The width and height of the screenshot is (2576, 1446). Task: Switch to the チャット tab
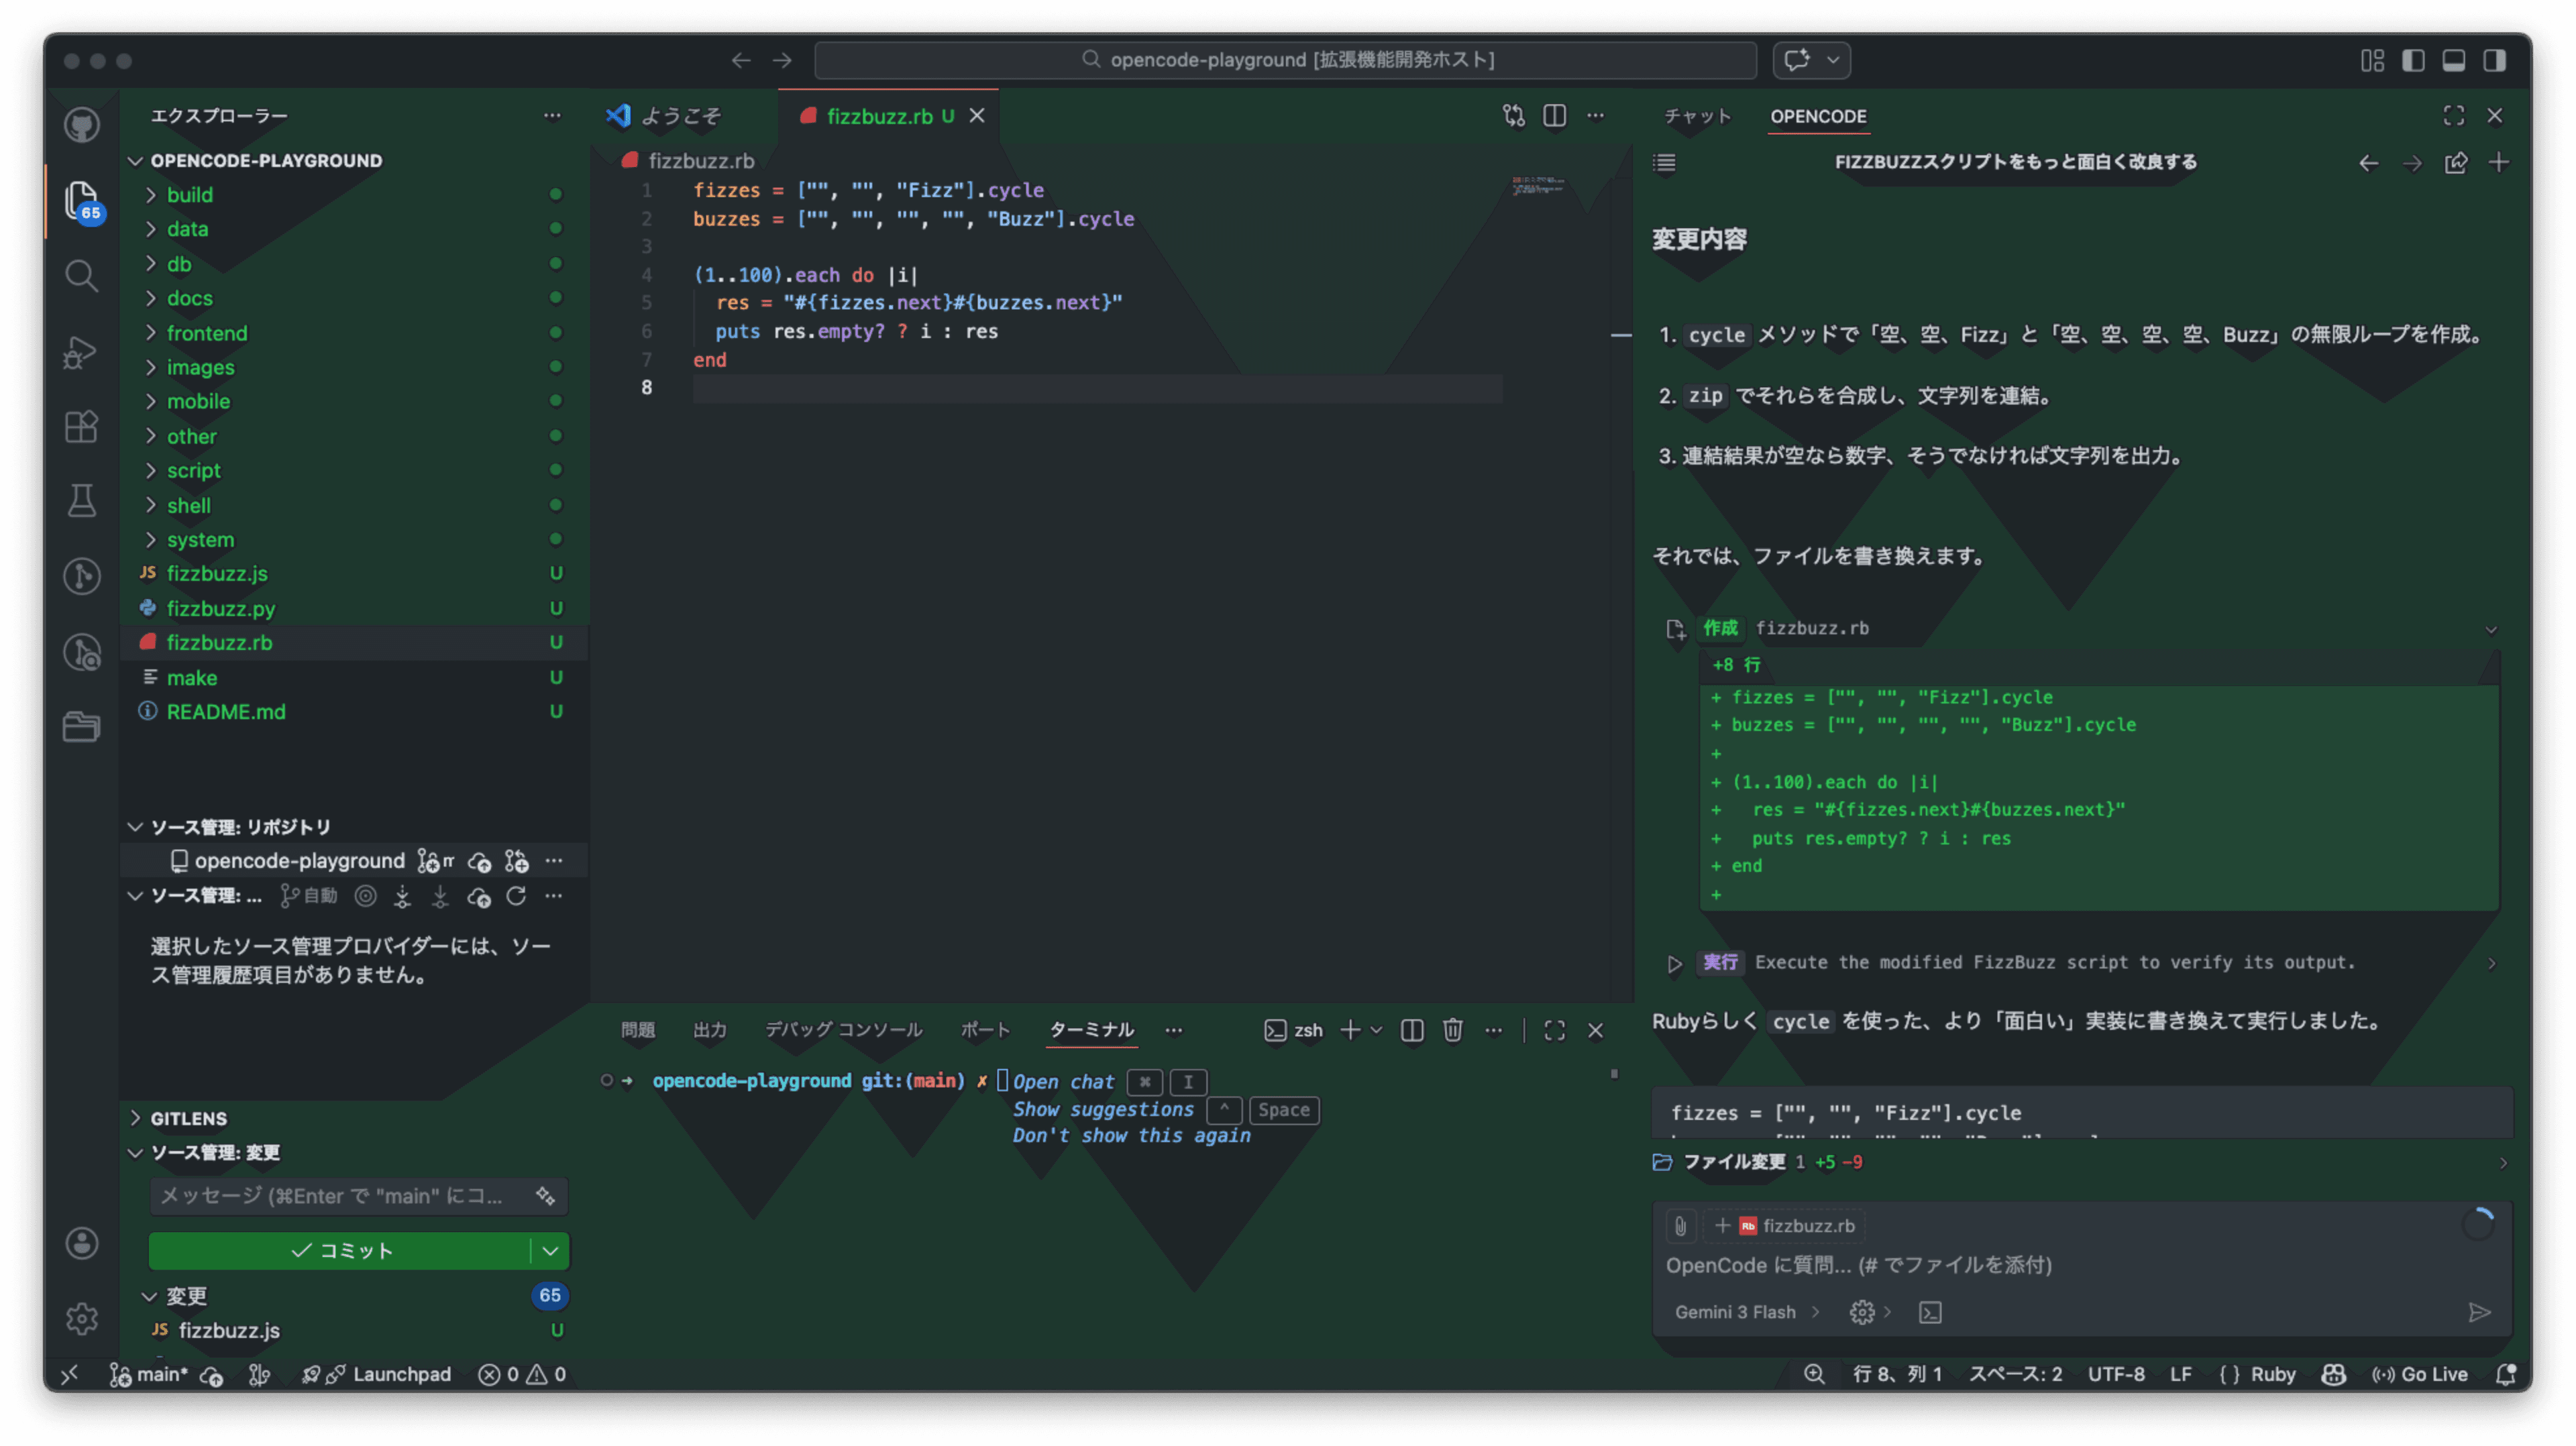point(1697,116)
